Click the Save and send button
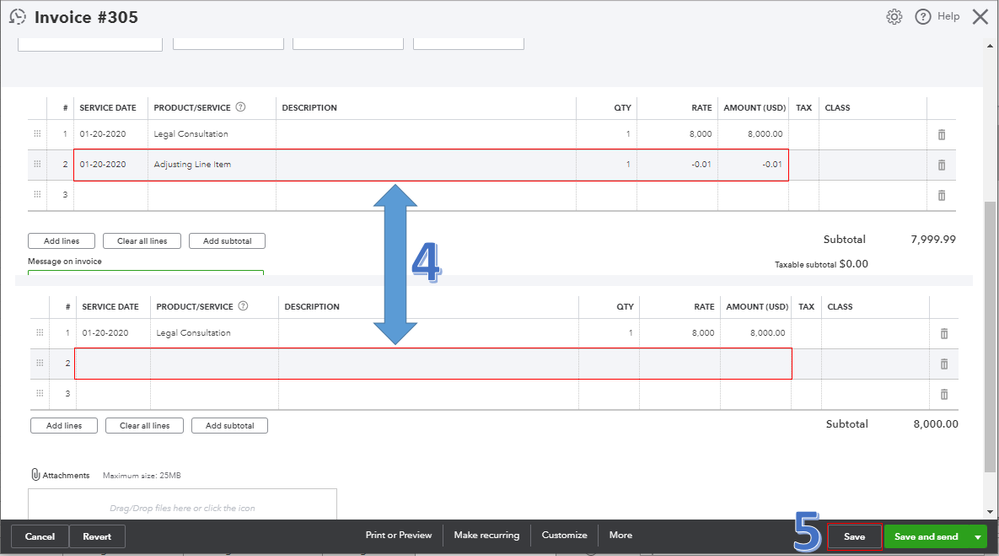This screenshot has height=556, width=999. pyautogui.click(x=926, y=537)
